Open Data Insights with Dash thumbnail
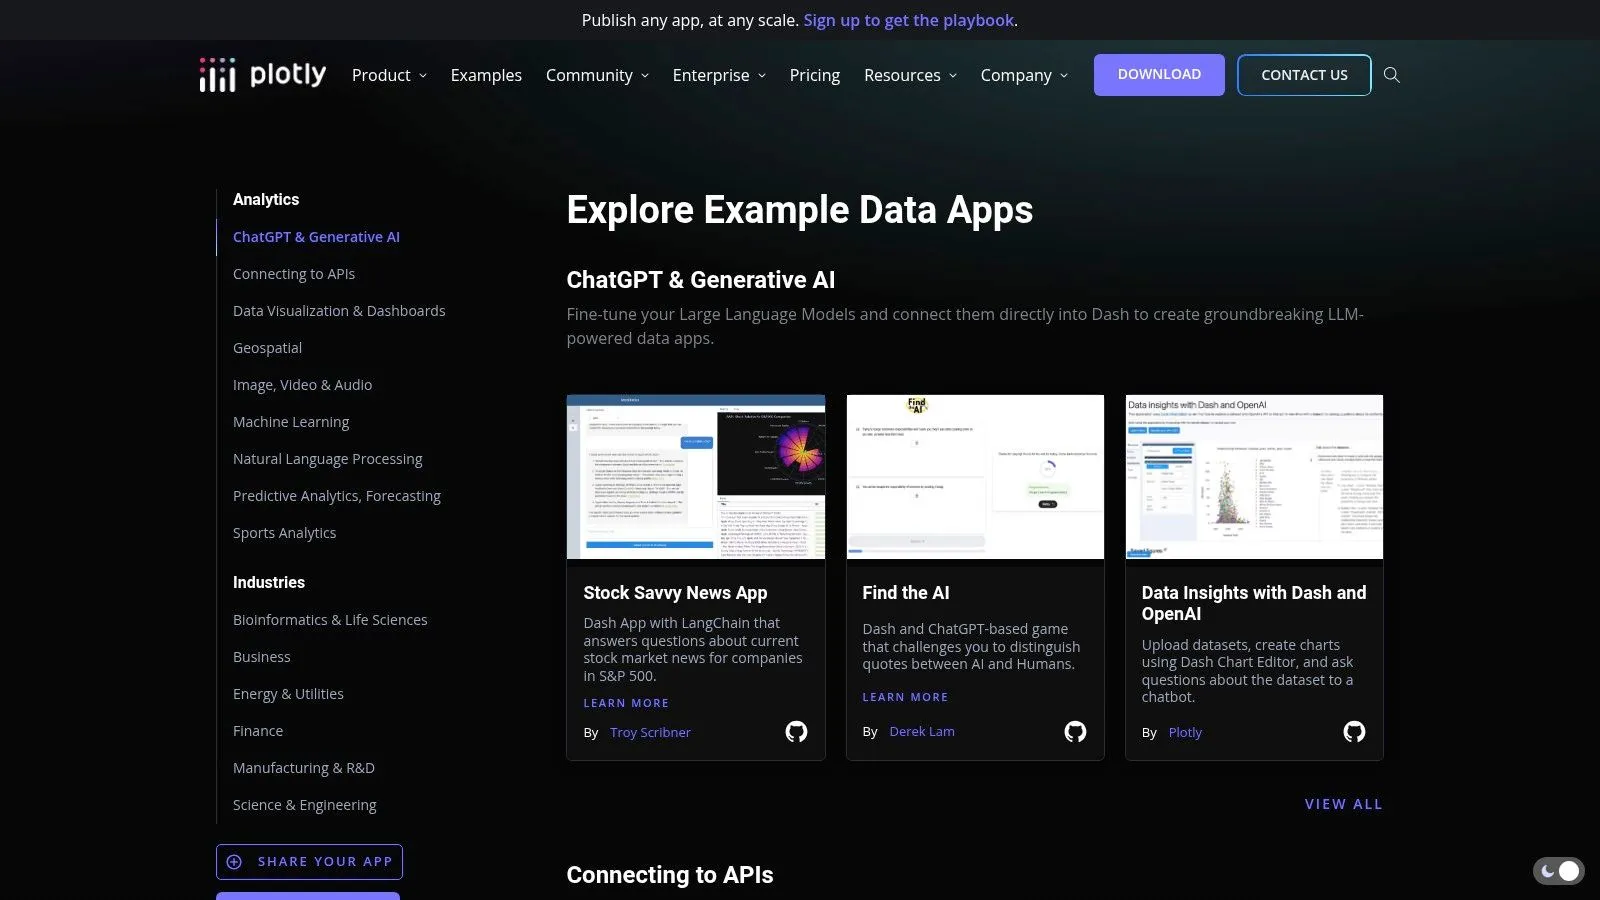 [1254, 477]
